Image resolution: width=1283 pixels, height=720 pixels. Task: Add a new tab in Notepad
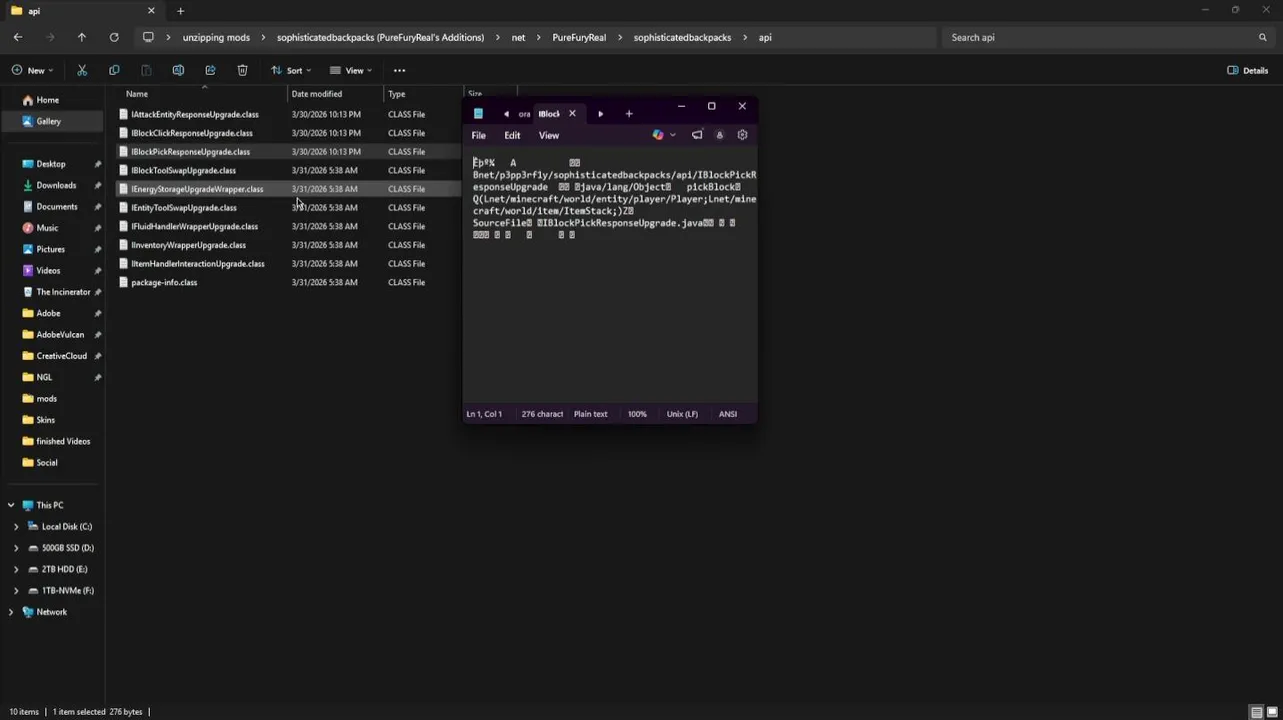click(x=629, y=114)
